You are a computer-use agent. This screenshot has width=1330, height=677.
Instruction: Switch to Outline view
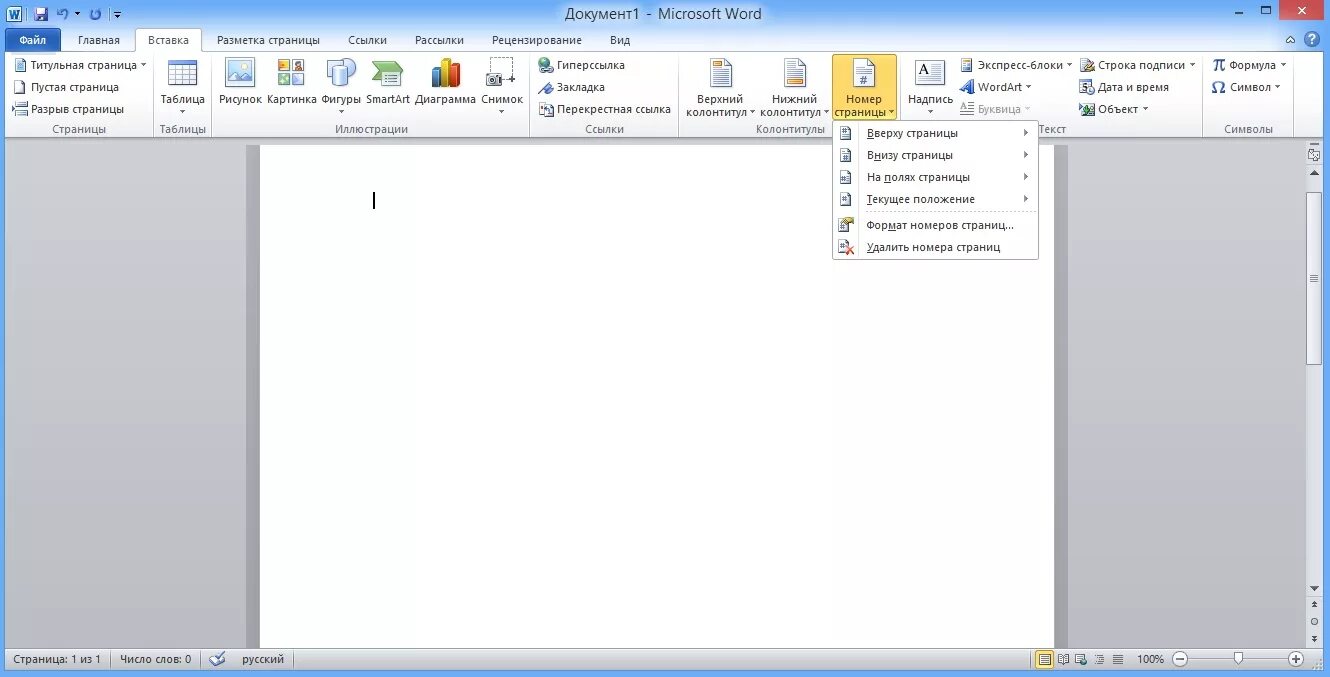pos(1100,659)
